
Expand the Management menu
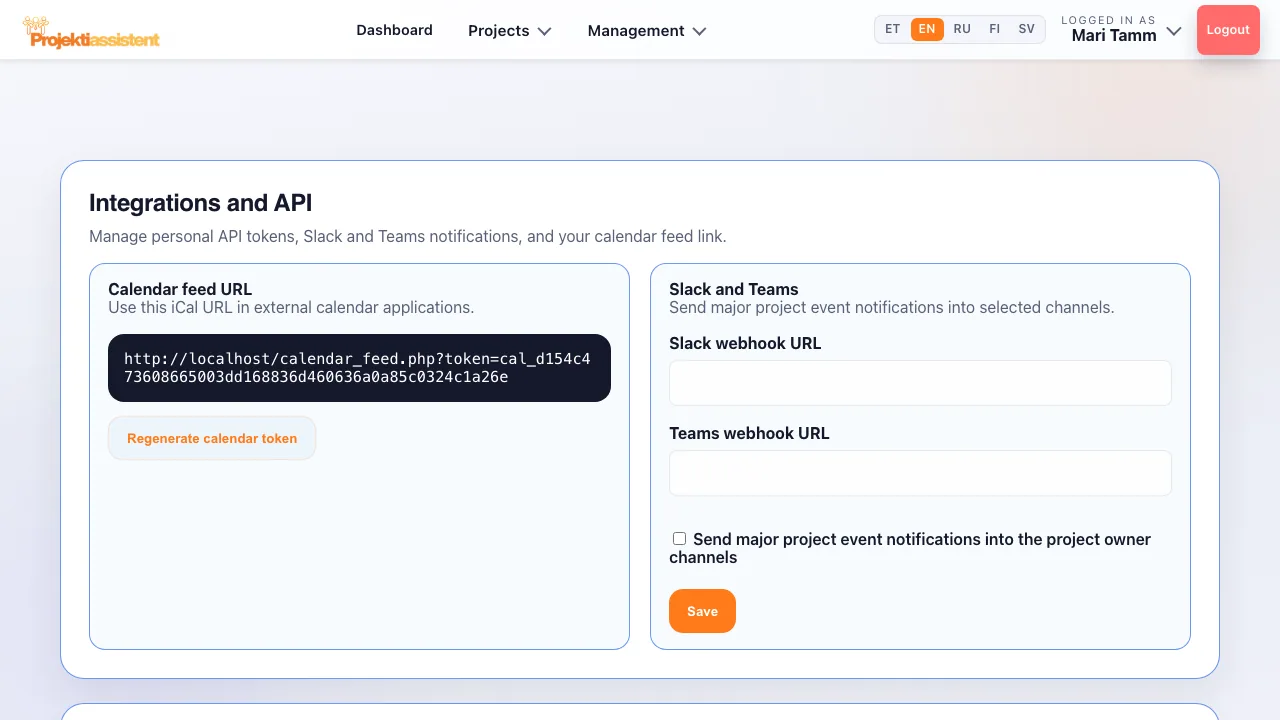tap(647, 31)
